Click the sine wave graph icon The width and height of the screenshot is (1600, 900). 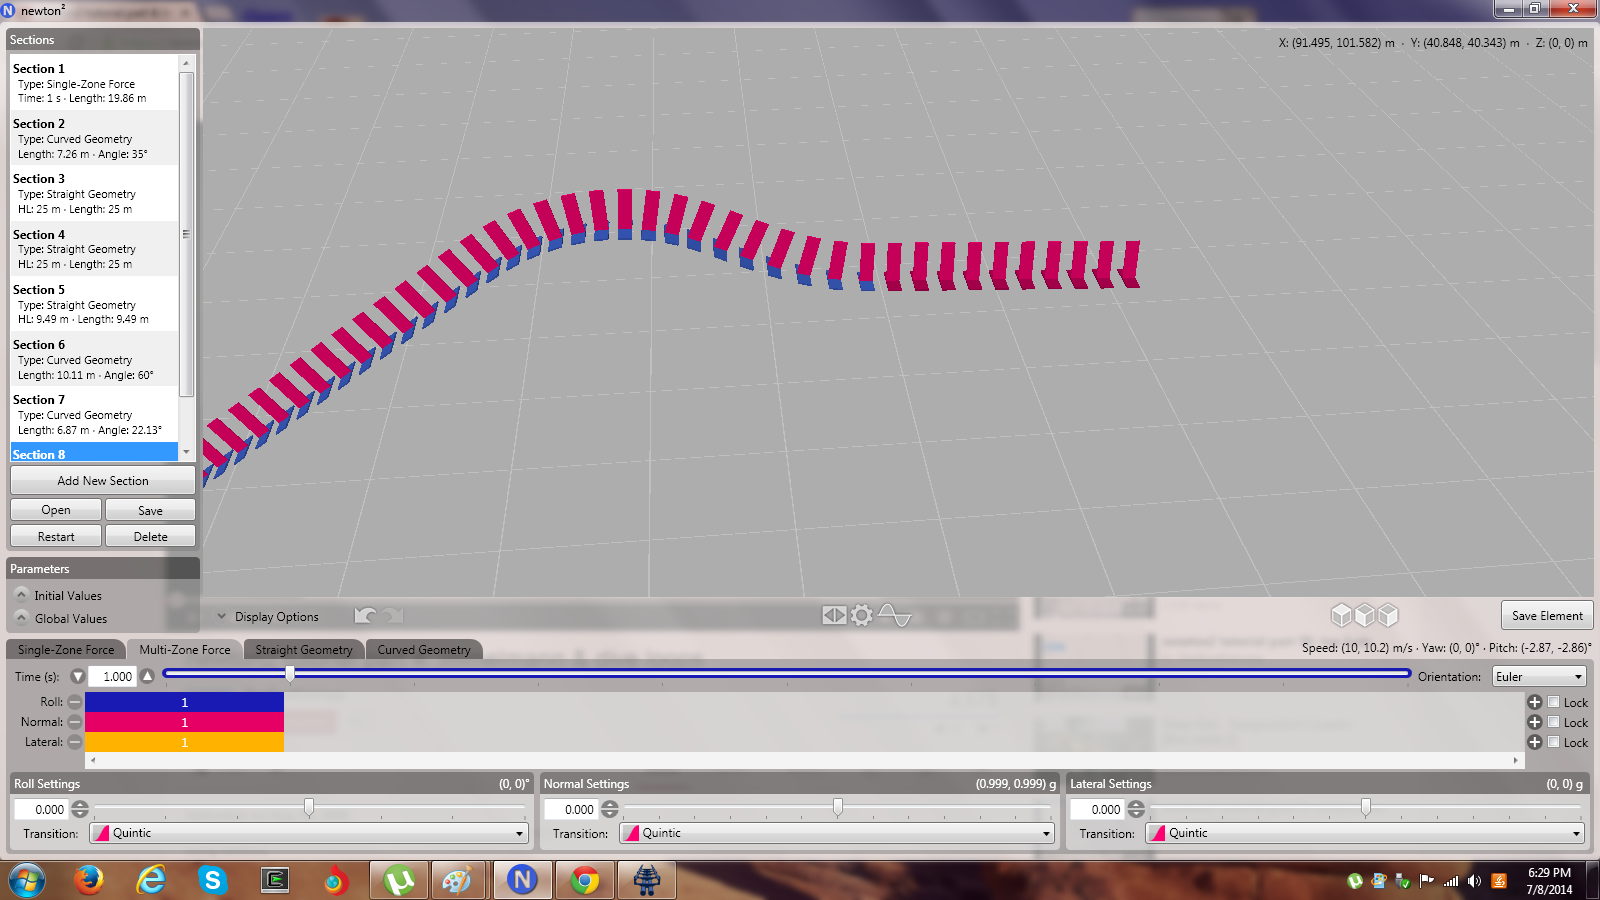click(x=894, y=615)
